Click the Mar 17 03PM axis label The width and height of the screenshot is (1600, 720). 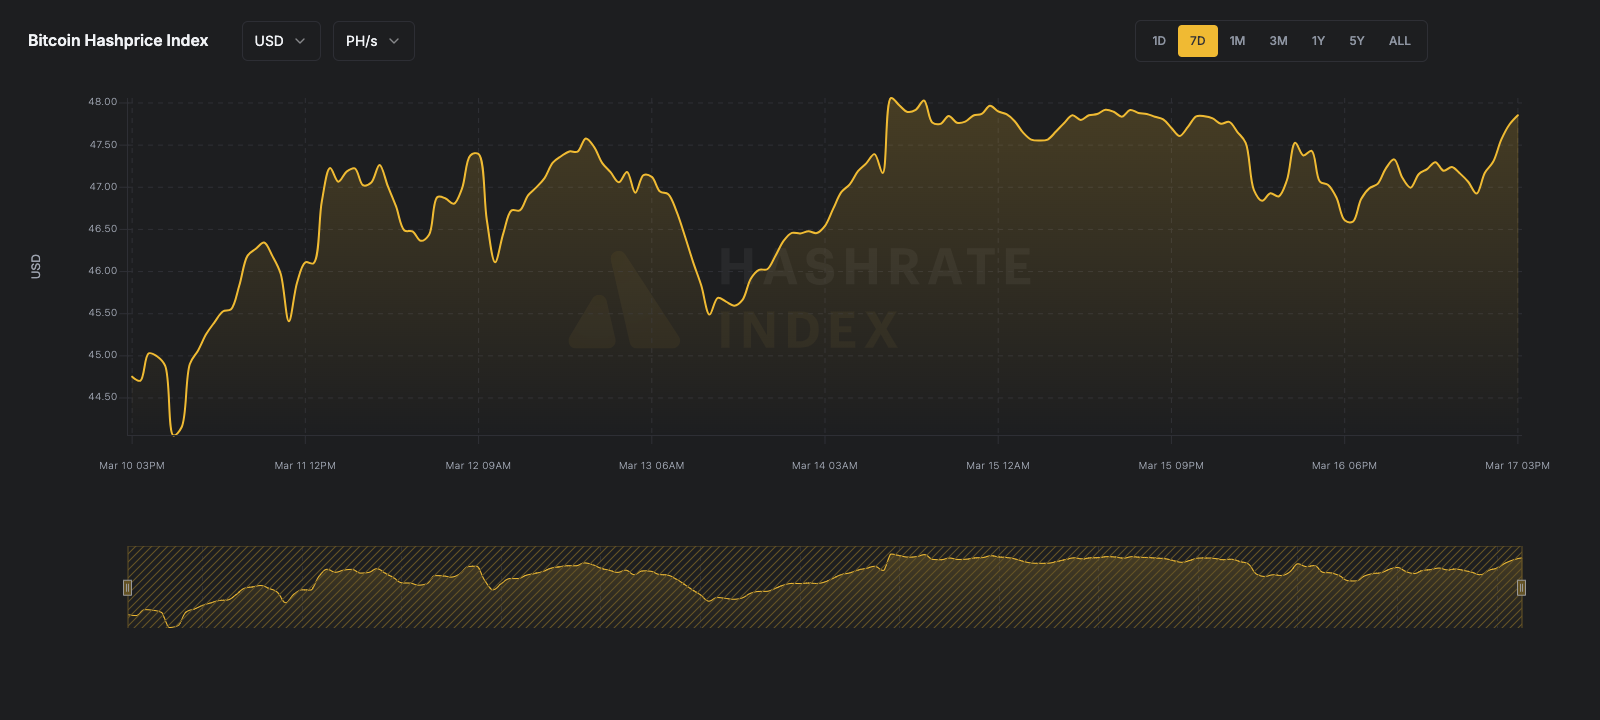click(x=1517, y=466)
